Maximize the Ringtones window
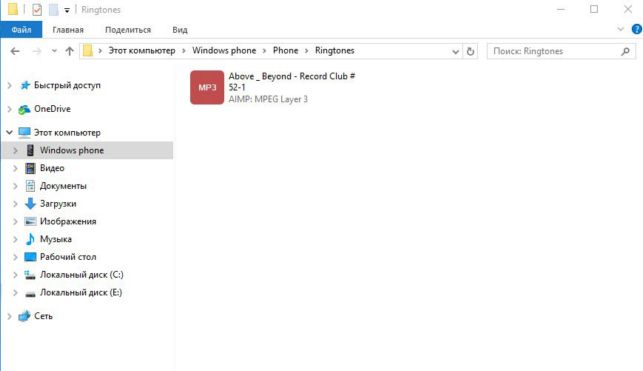643x371 pixels. pos(594,9)
